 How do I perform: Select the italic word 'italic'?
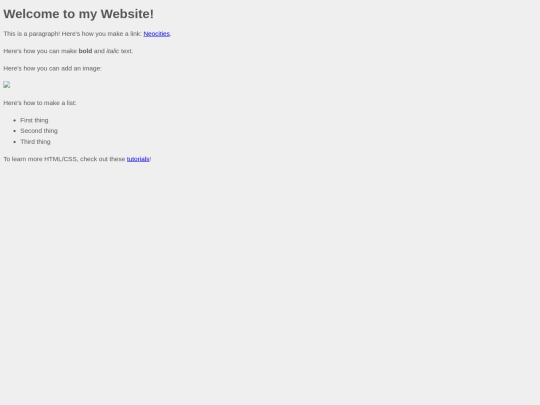(112, 51)
